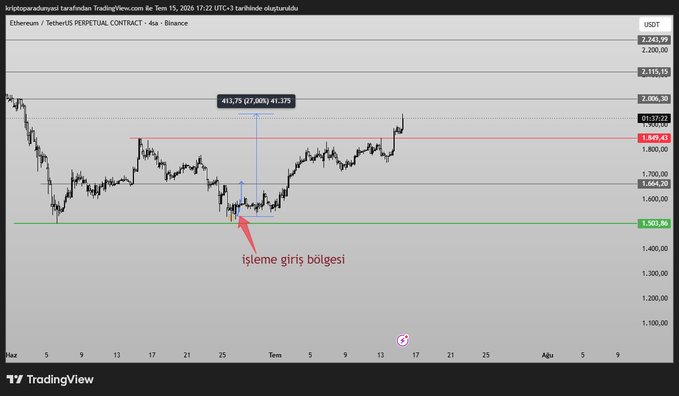Image resolution: width=679 pixels, height=396 pixels.
Task: Click the 1.600,00 price axis tick
Action: pos(654,199)
